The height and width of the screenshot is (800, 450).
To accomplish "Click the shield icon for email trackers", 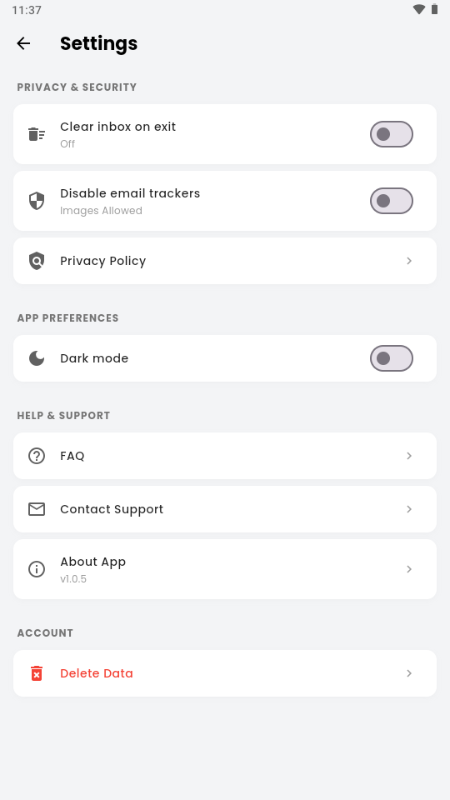I will coord(36,201).
